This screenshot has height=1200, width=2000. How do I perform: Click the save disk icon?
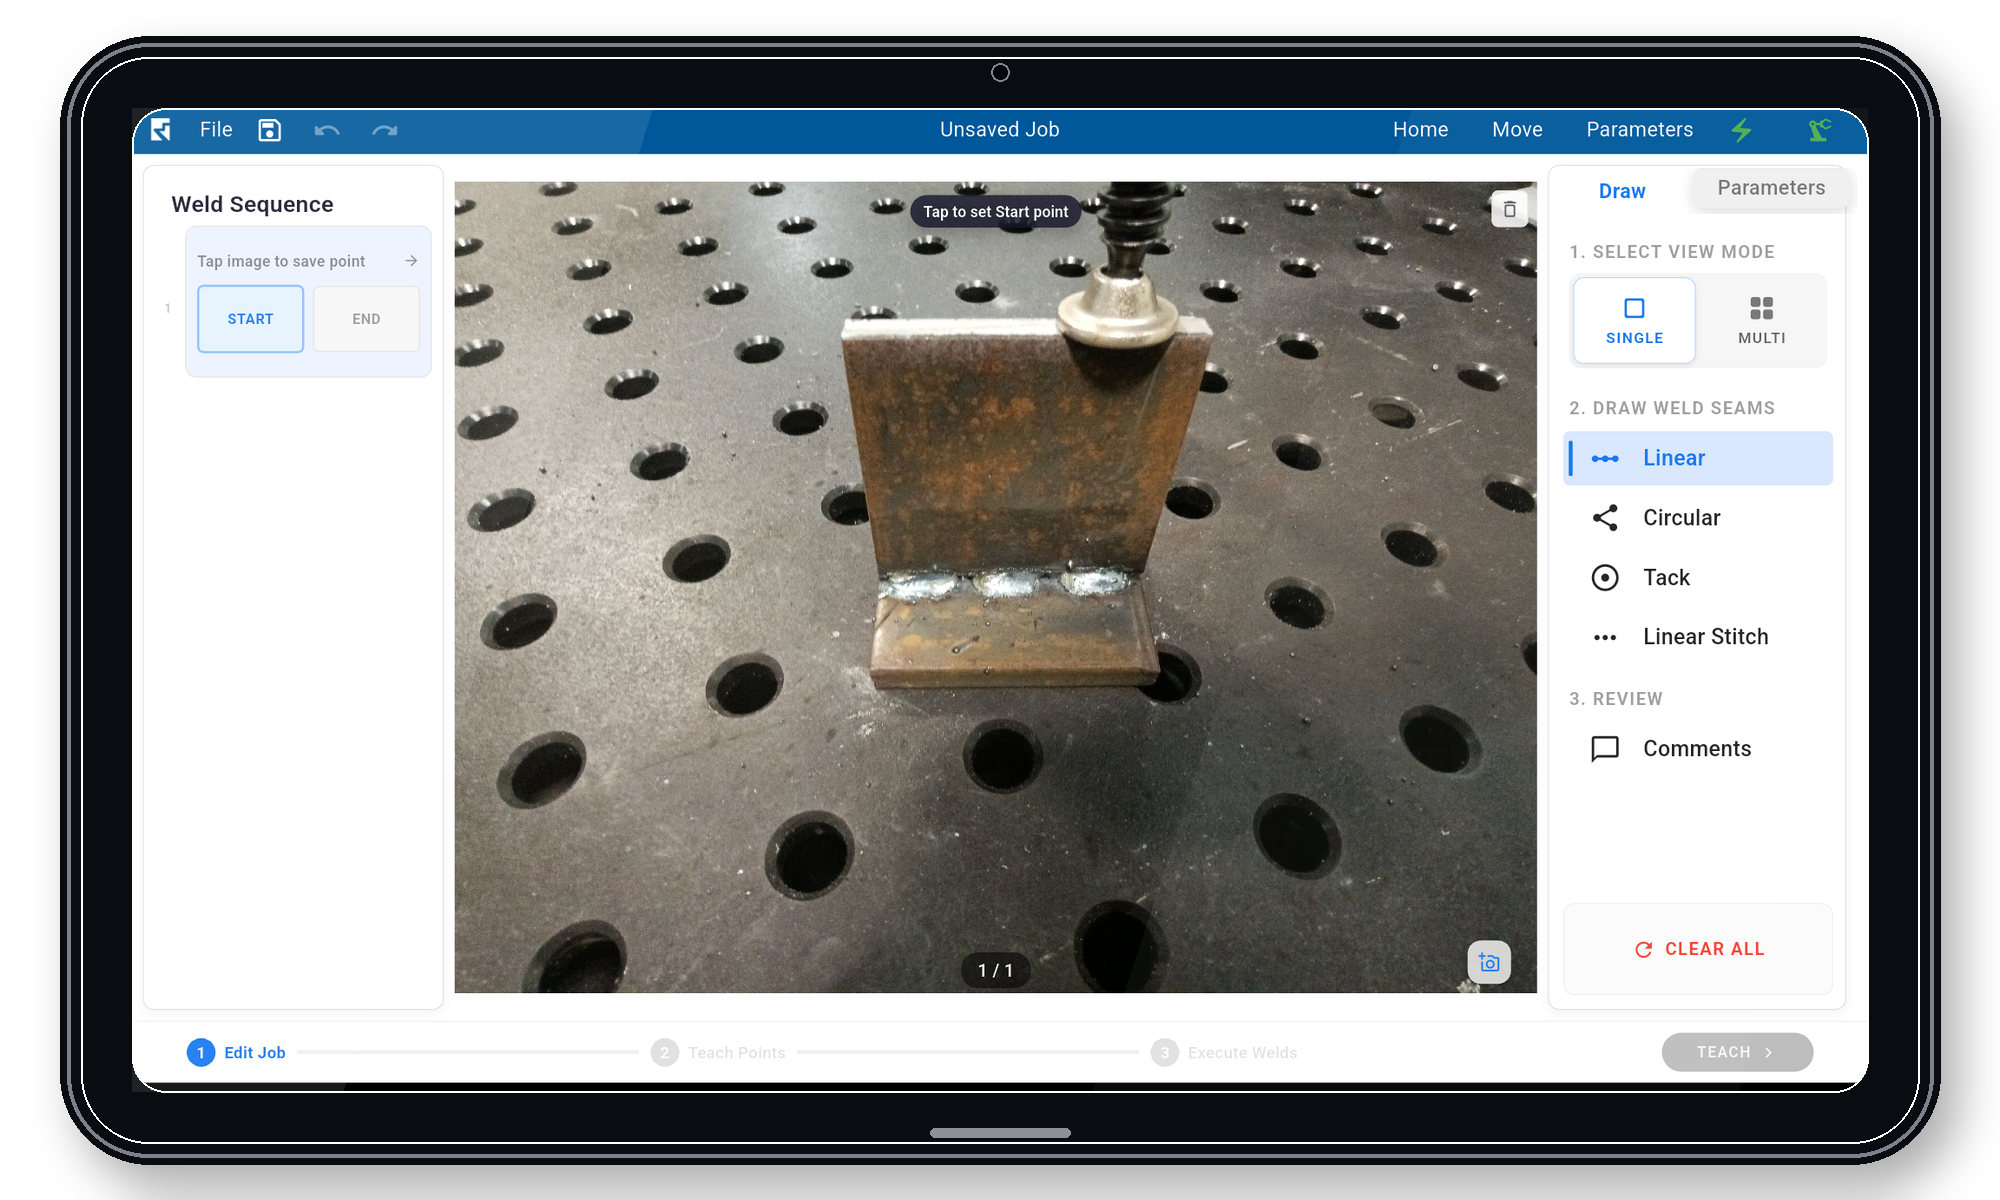pos(269,130)
